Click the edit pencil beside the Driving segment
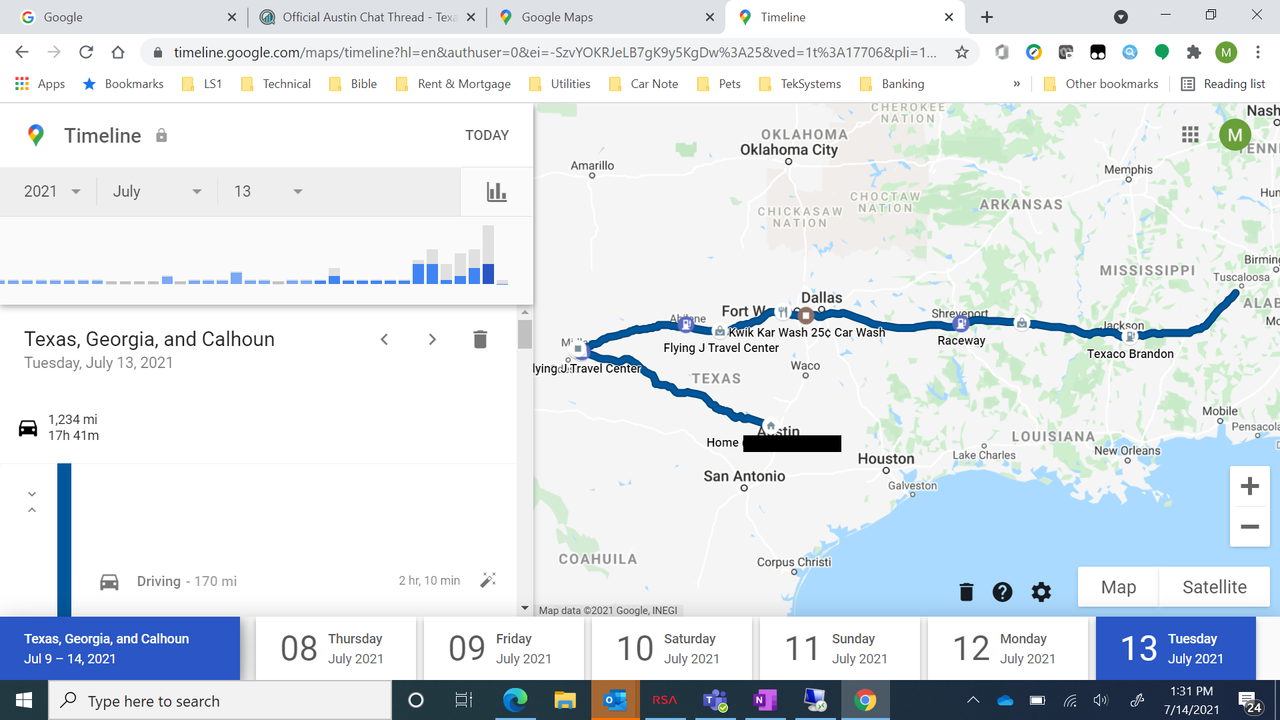Image resolution: width=1280 pixels, height=720 pixels. pos(488,580)
